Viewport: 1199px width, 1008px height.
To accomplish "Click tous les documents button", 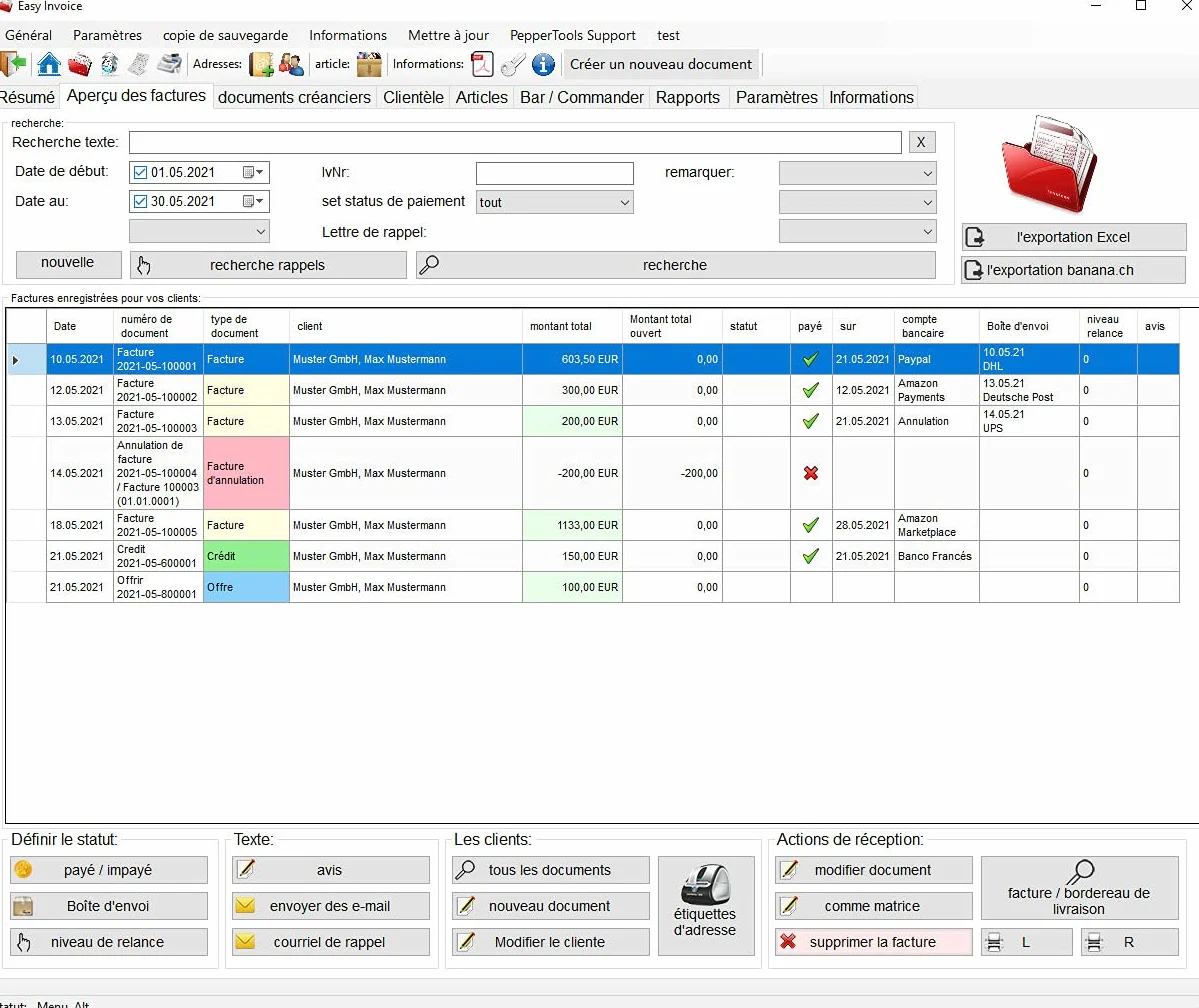I will 551,870.
